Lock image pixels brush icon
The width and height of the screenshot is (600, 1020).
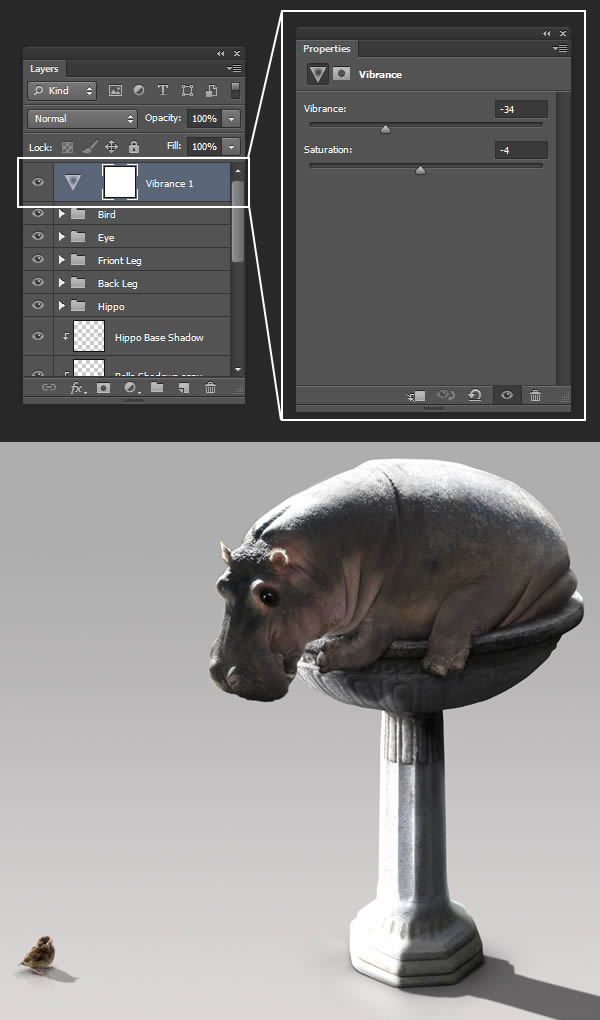(x=89, y=147)
